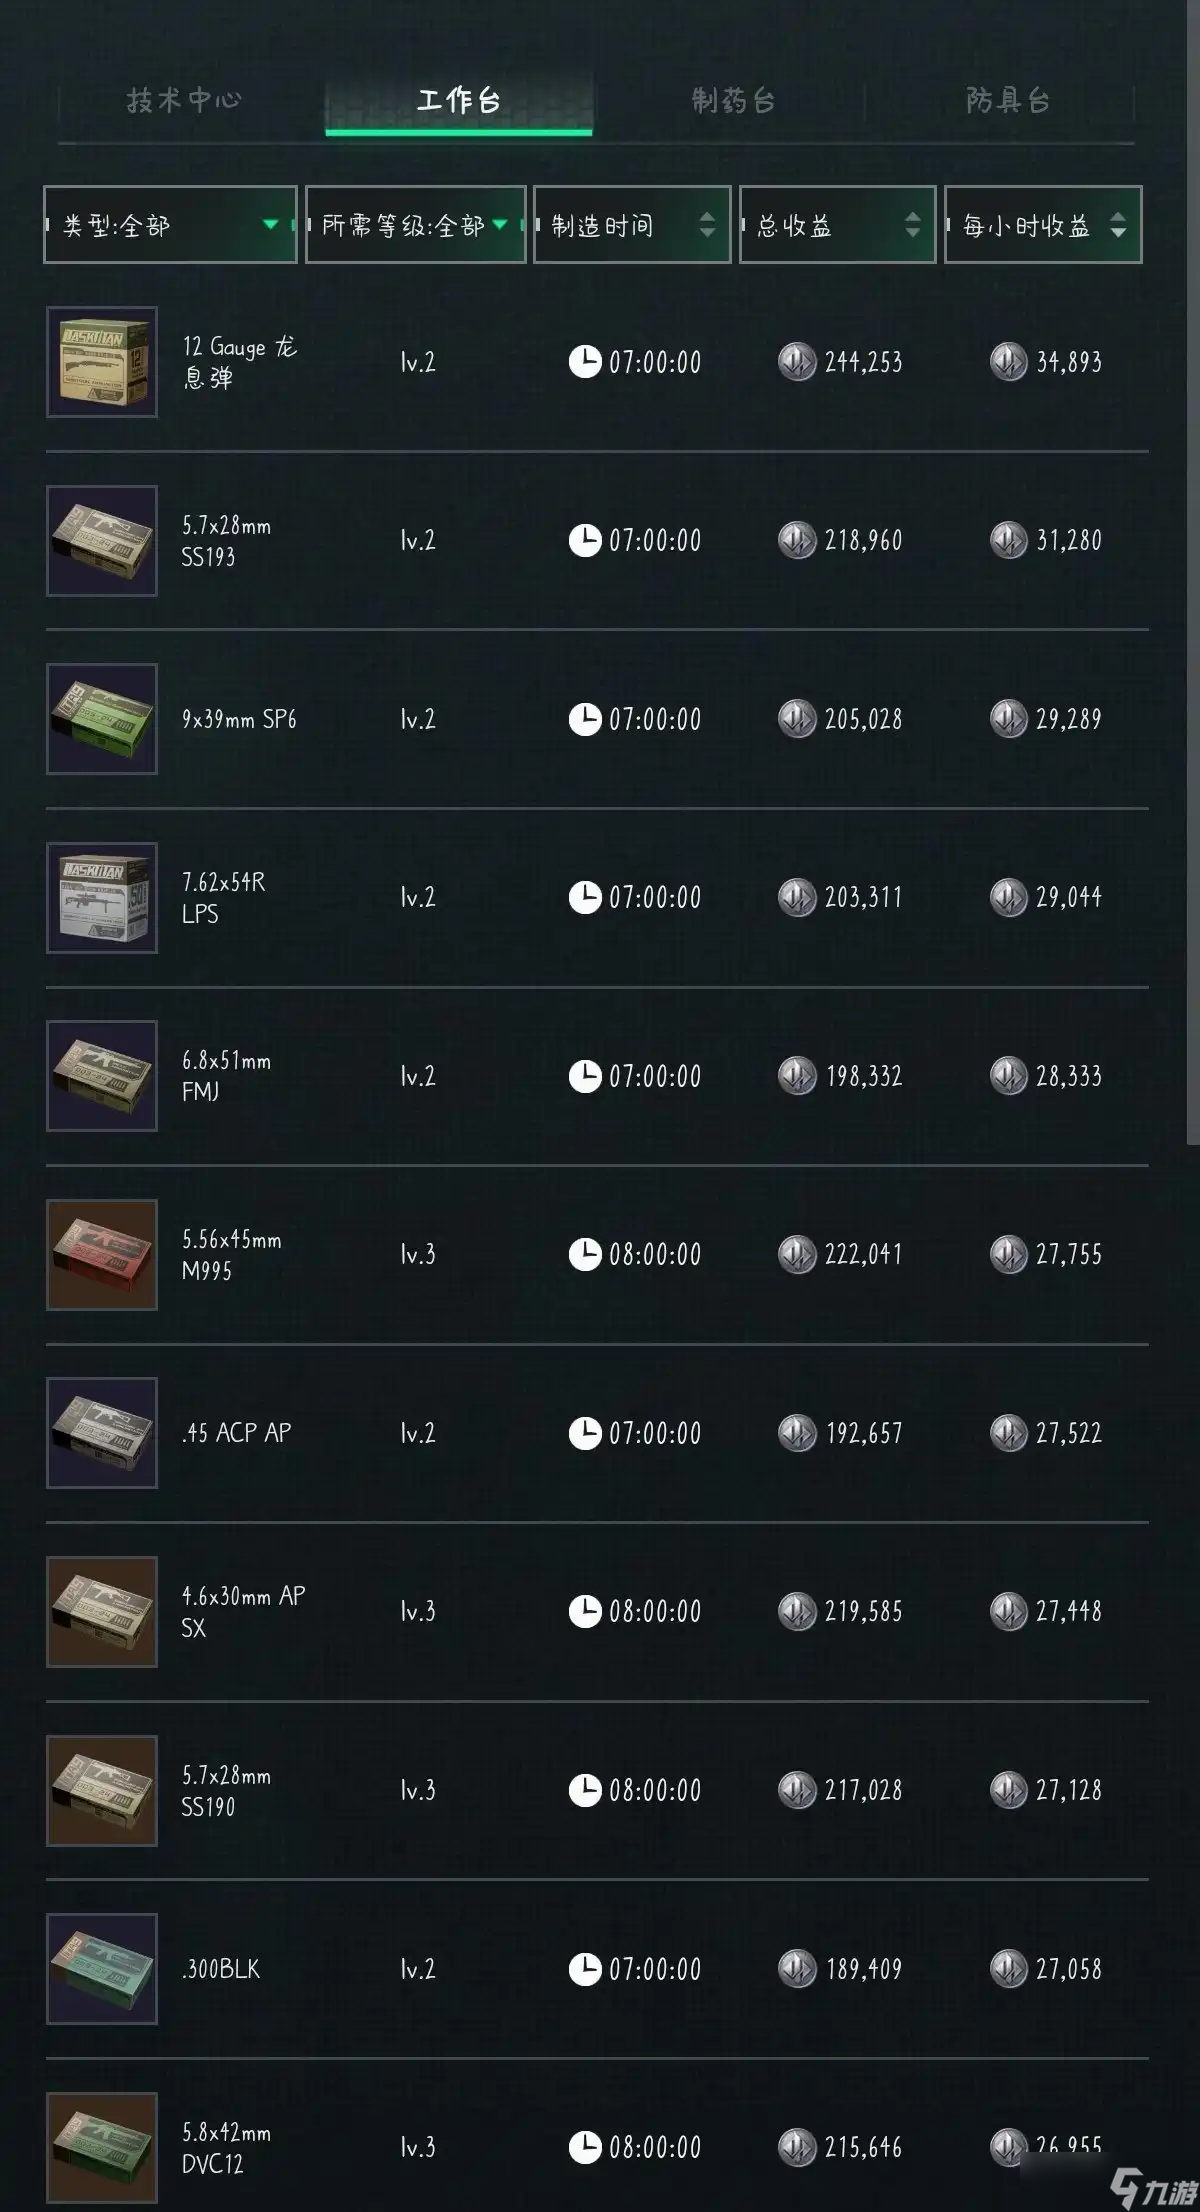Select the 5.7x28mm SS193 ammo box icon
The width and height of the screenshot is (1200, 2212).
pyautogui.click(x=102, y=541)
